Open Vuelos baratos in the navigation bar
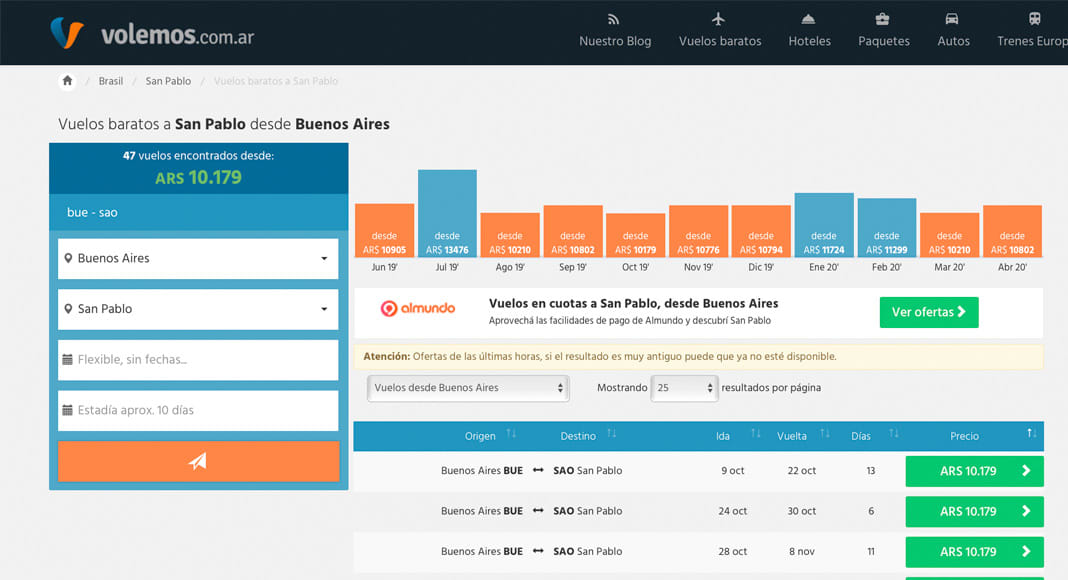Screen dimensions: 1068x580 (x=720, y=30)
